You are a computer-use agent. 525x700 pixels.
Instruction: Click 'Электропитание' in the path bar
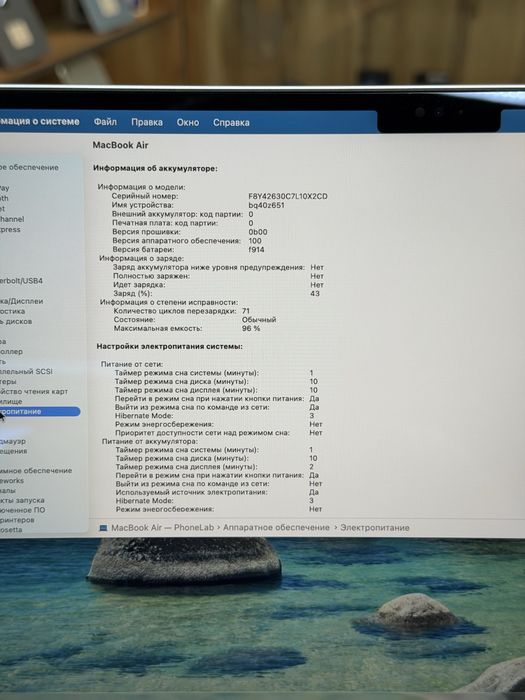click(x=375, y=528)
